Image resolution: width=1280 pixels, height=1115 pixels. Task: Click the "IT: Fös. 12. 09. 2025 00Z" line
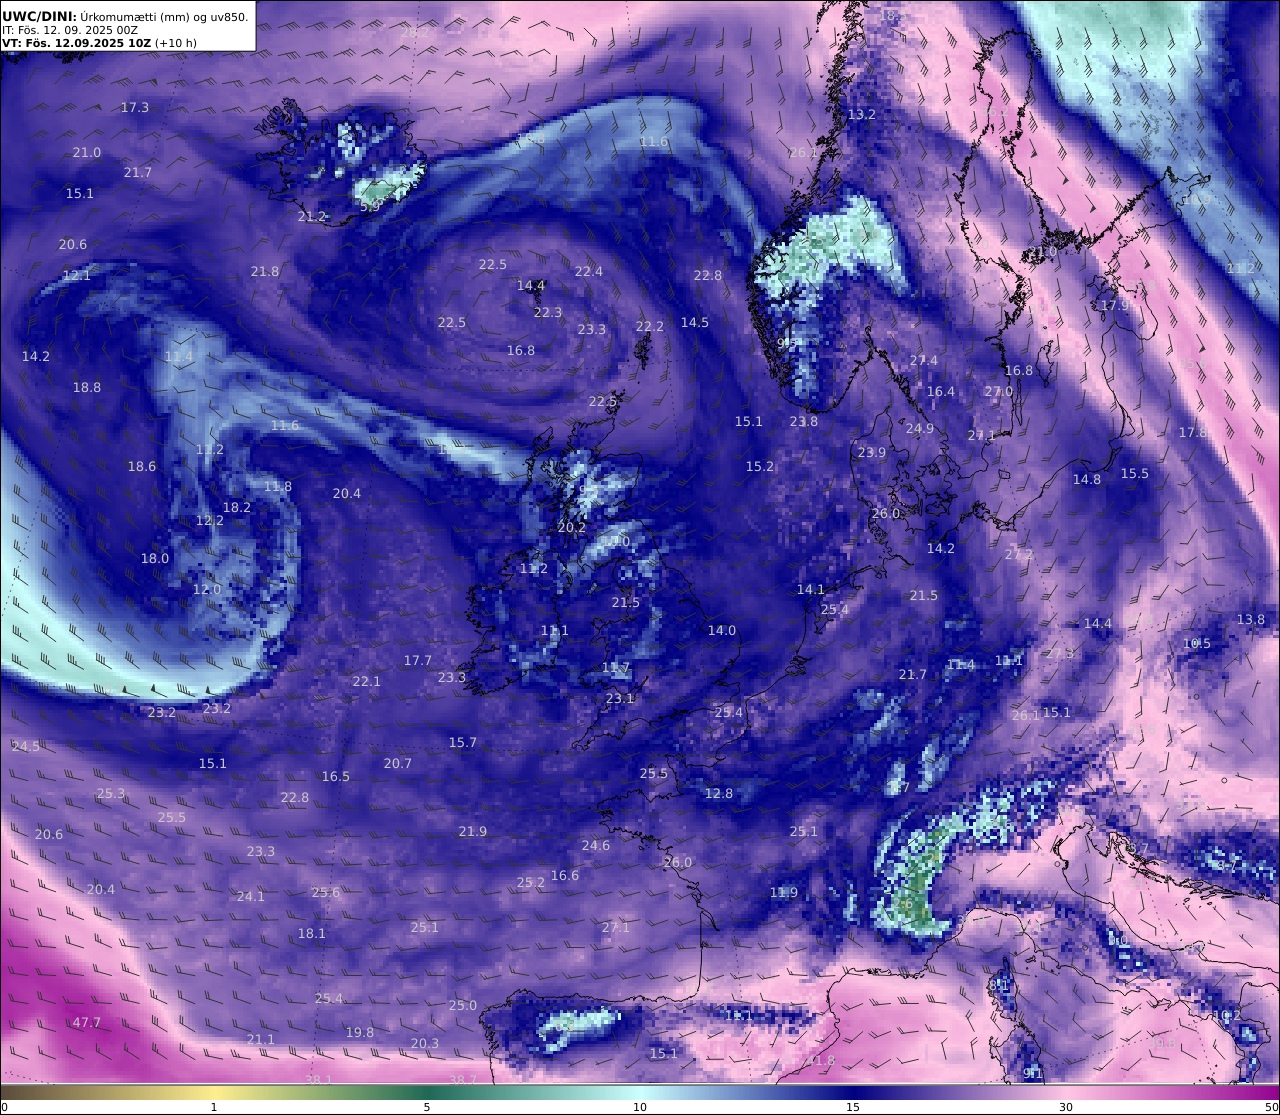tap(70, 30)
